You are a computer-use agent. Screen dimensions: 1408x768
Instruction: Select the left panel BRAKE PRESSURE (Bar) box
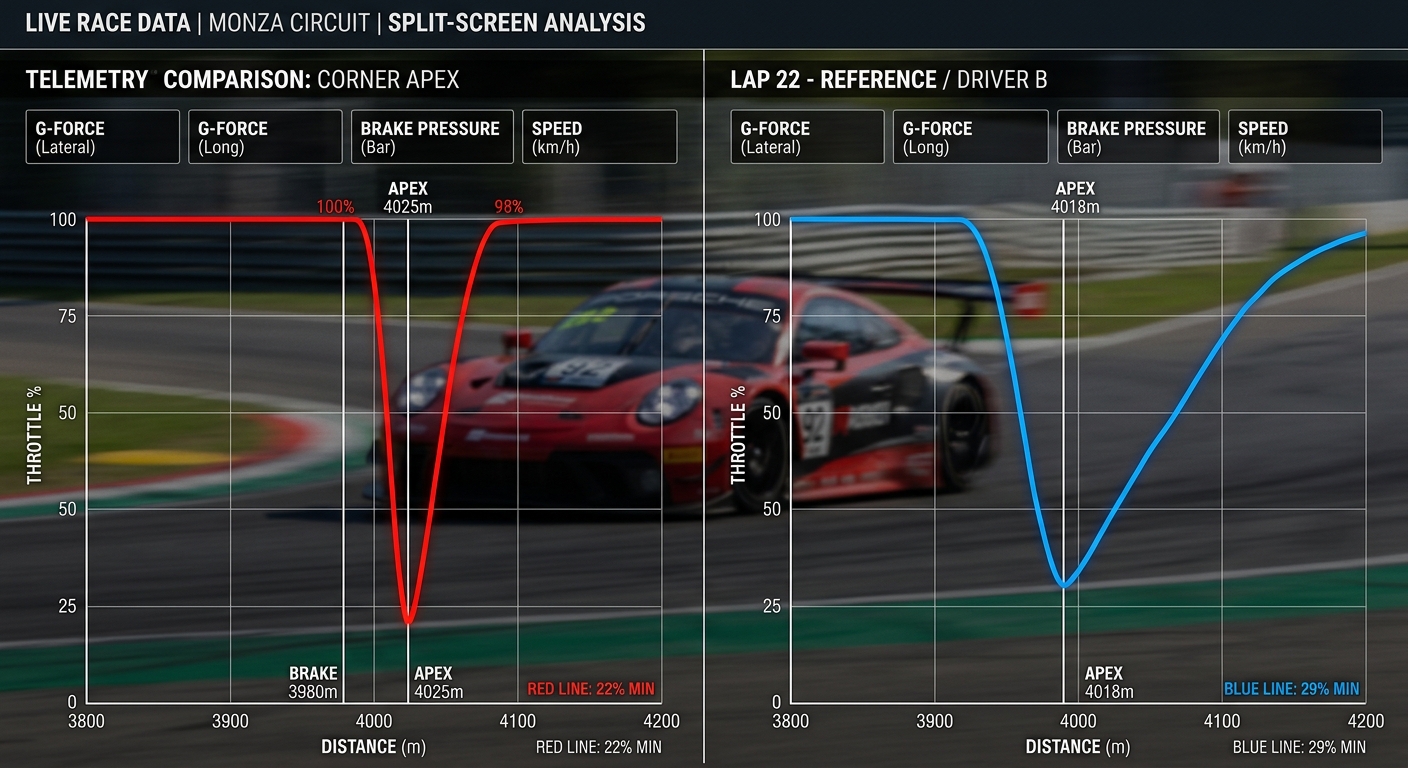pos(431,137)
